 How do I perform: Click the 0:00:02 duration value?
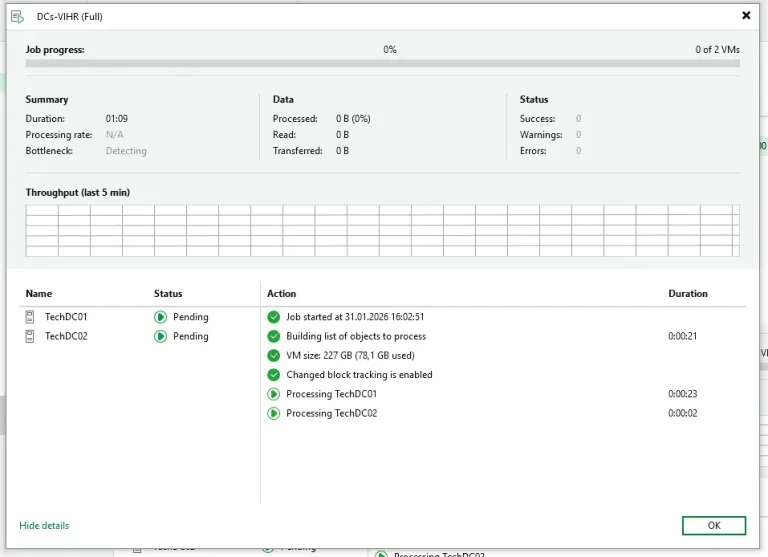point(682,413)
